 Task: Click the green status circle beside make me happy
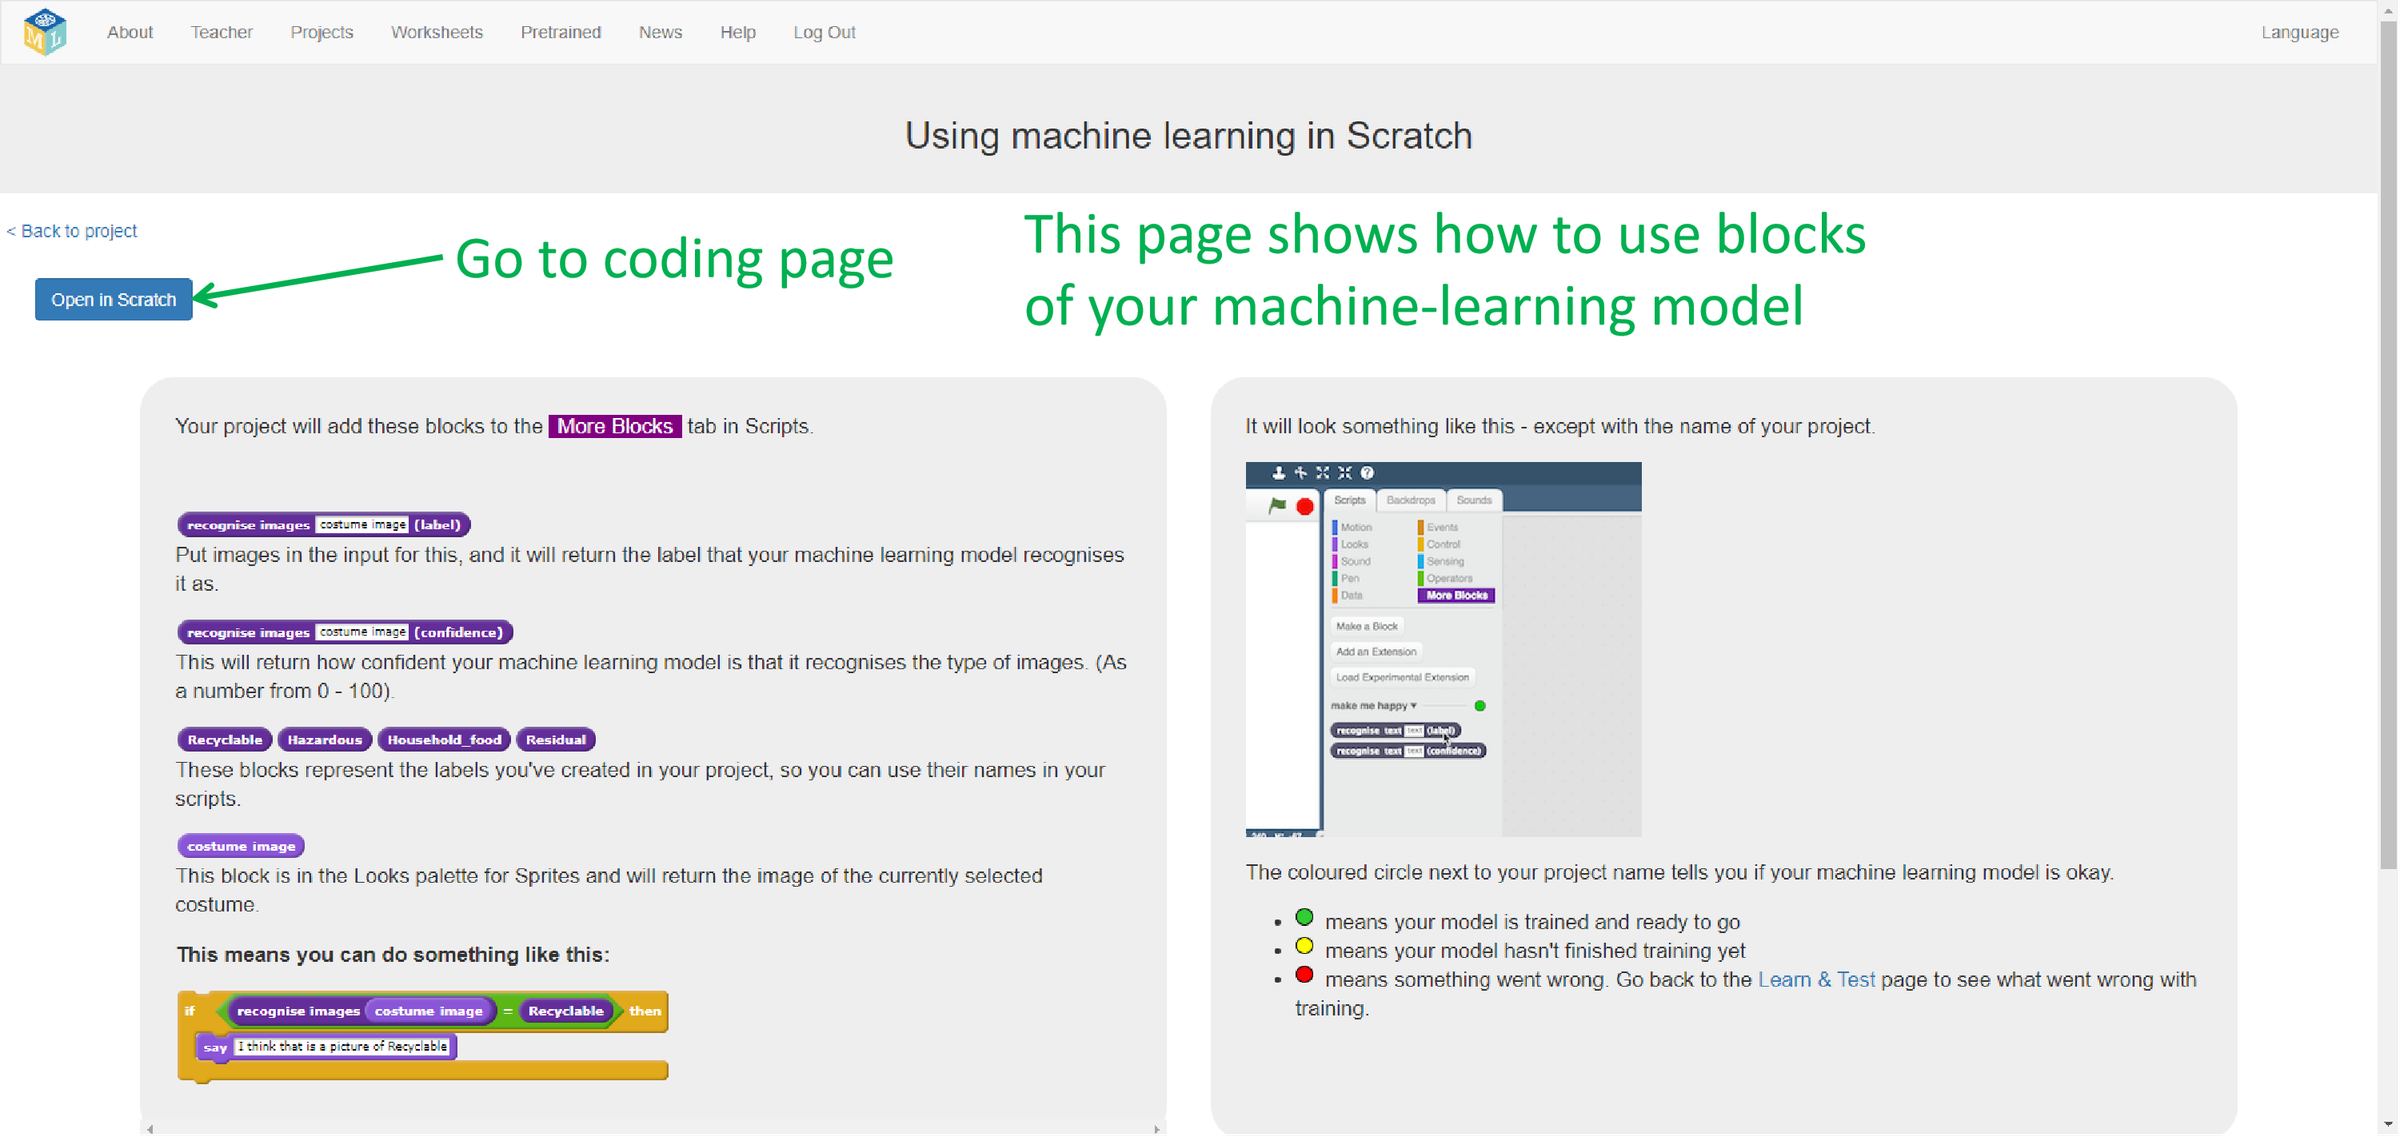(1480, 706)
